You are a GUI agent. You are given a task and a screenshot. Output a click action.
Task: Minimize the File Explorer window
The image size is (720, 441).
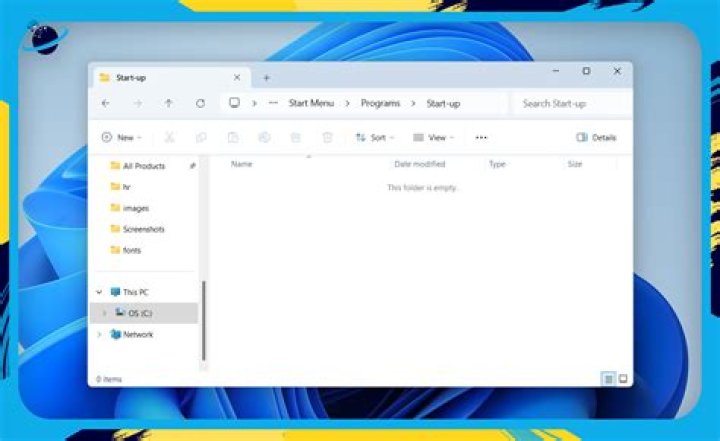tap(556, 71)
